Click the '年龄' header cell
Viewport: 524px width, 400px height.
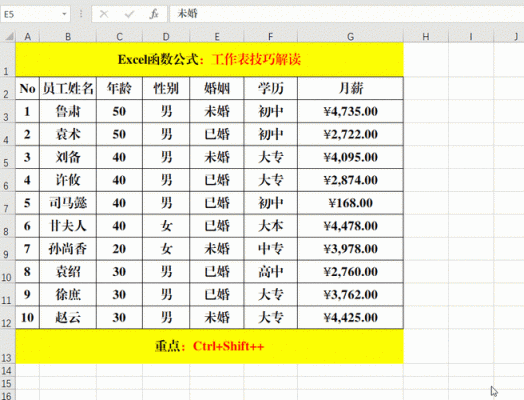[x=119, y=88]
